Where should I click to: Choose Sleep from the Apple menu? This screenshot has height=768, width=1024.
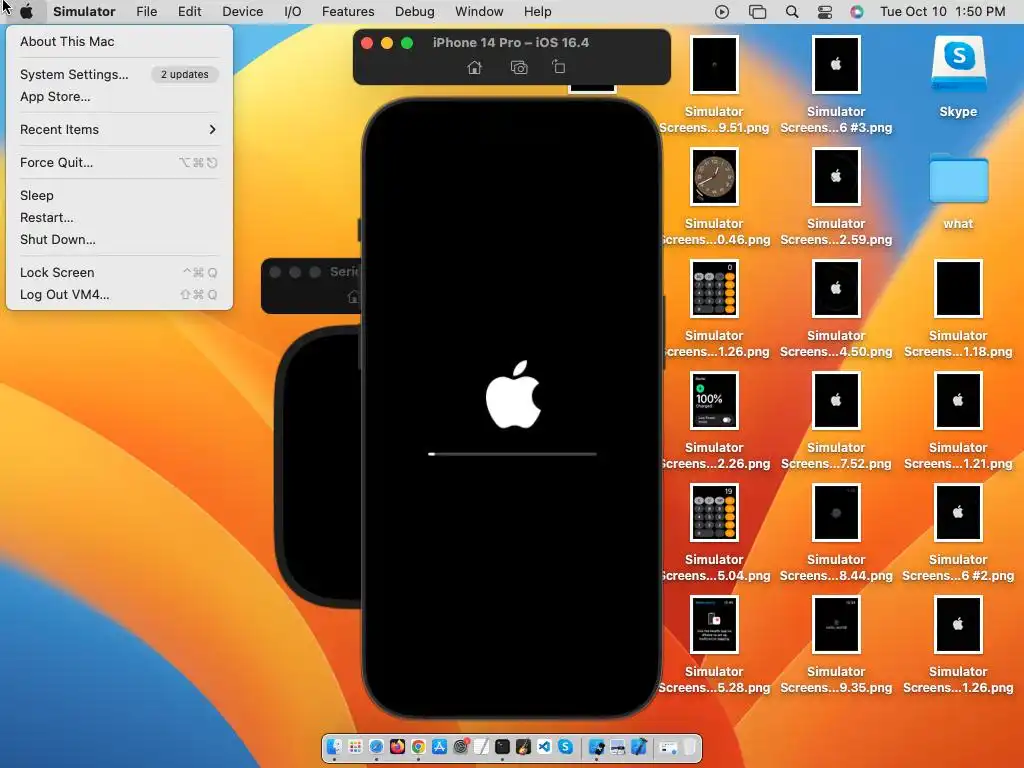118,195
